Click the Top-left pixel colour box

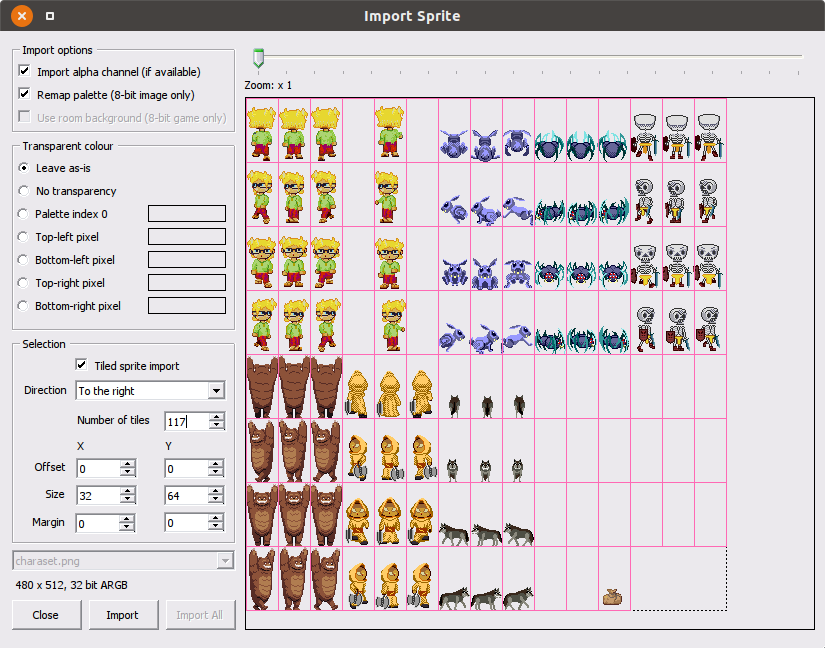[187, 237]
